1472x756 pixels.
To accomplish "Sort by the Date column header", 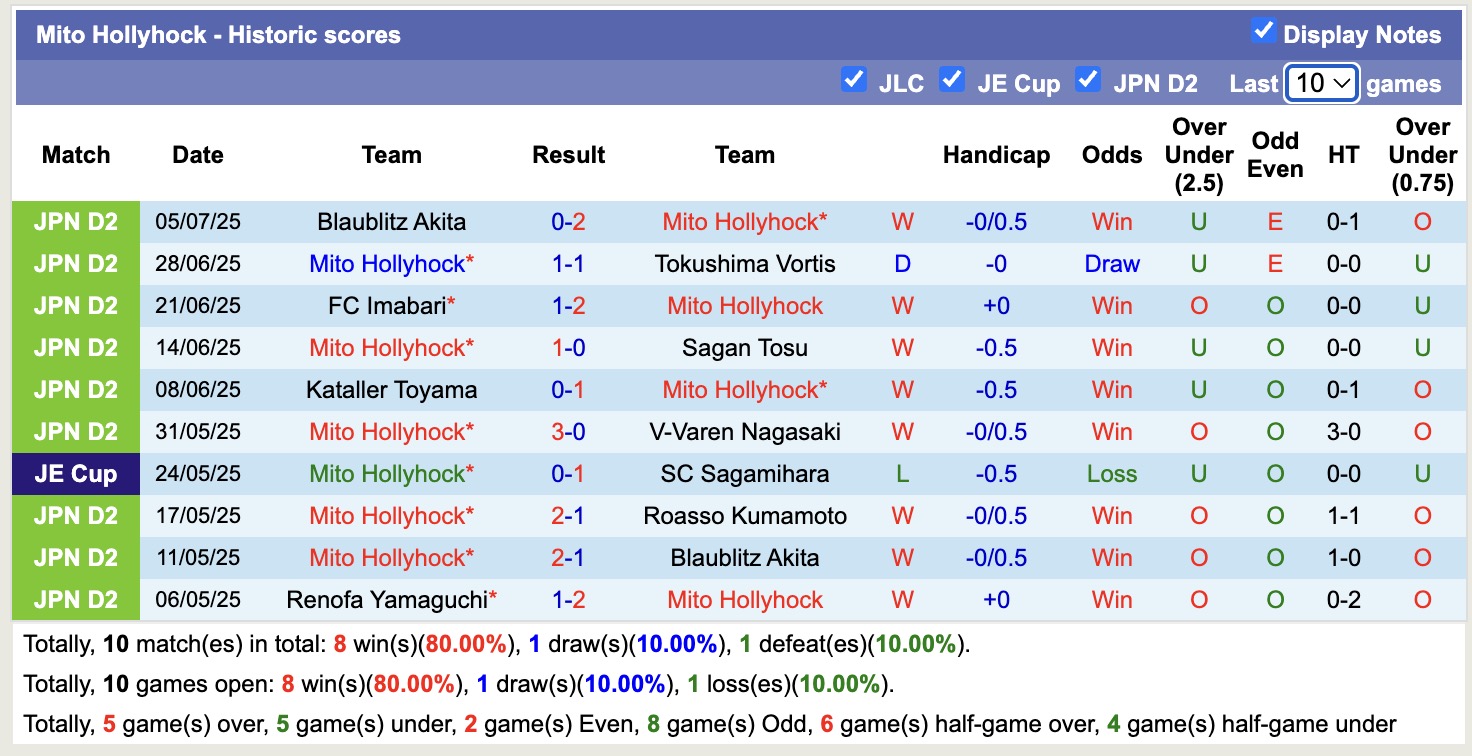I will pyautogui.click(x=197, y=155).
